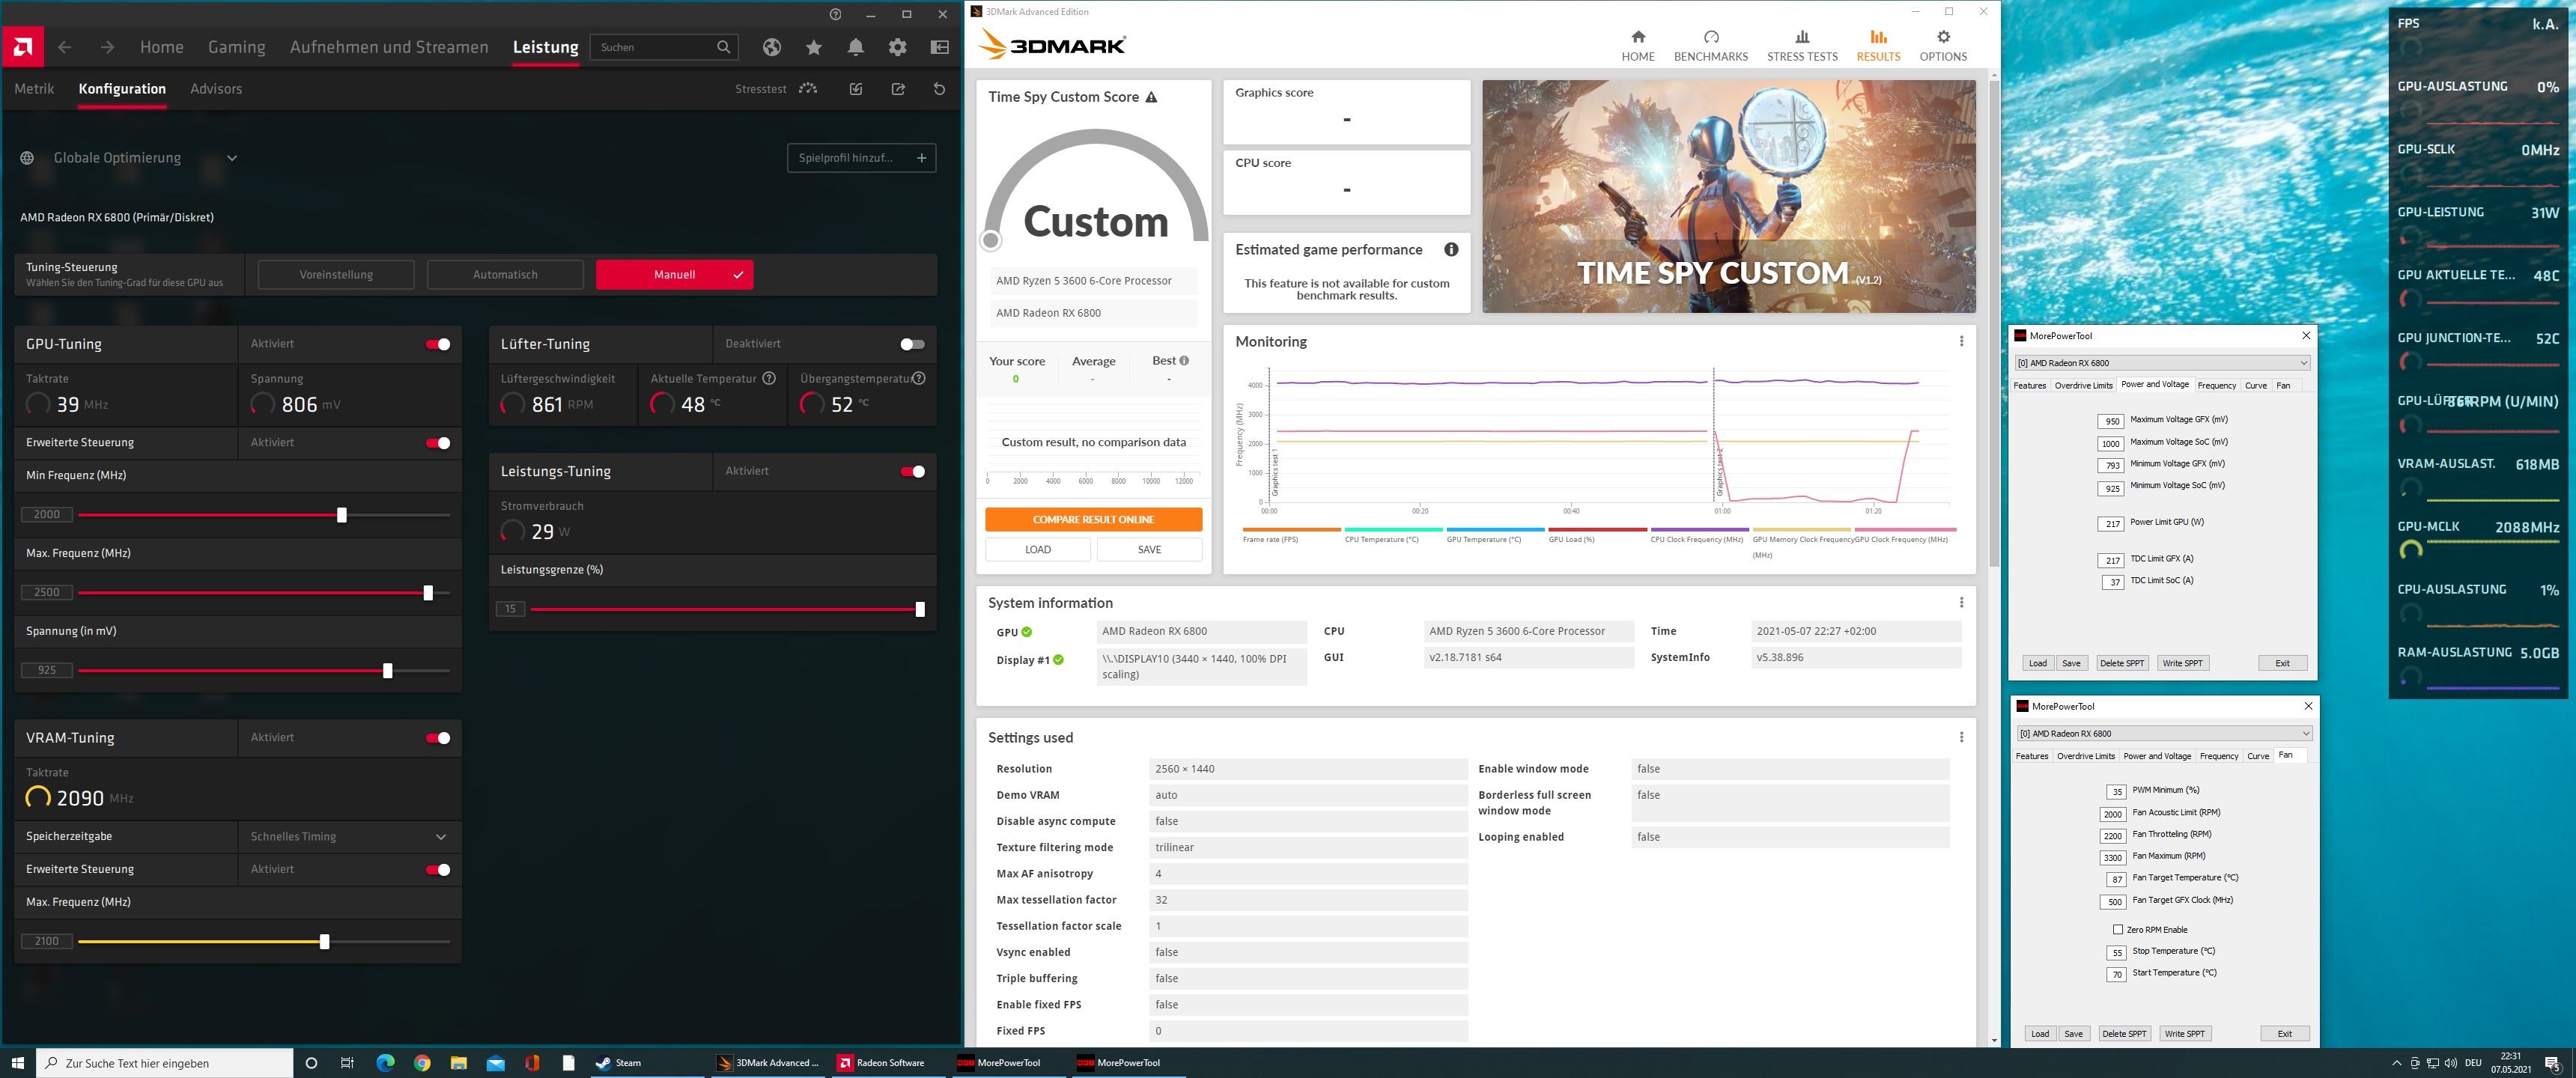Open Task View on the taskbar

[347, 1062]
